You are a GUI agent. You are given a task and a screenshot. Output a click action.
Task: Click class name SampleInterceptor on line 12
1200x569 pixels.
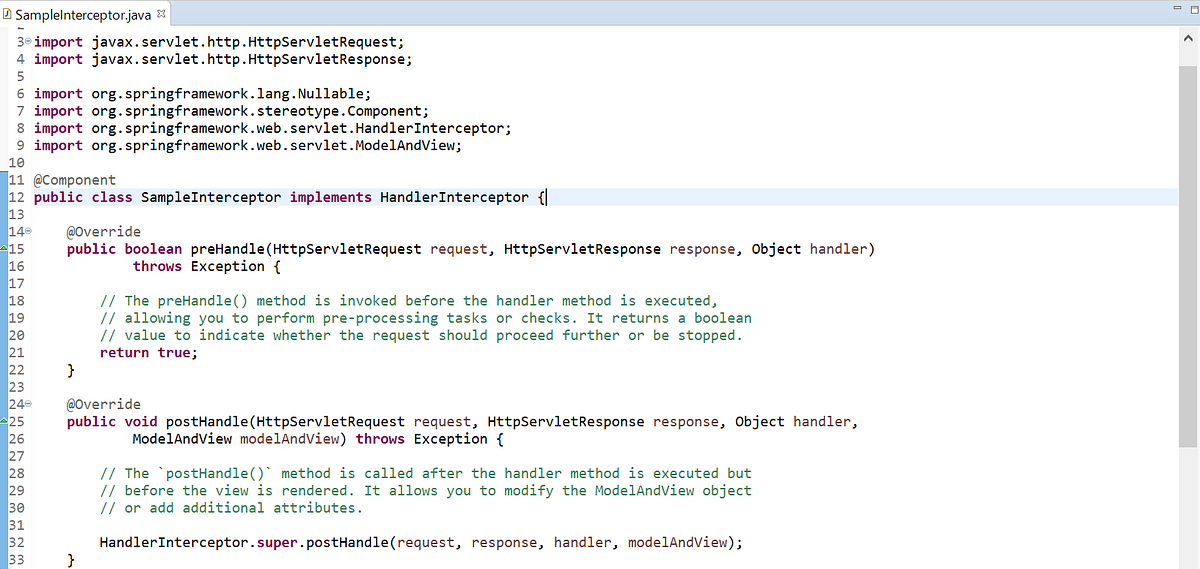tap(211, 197)
